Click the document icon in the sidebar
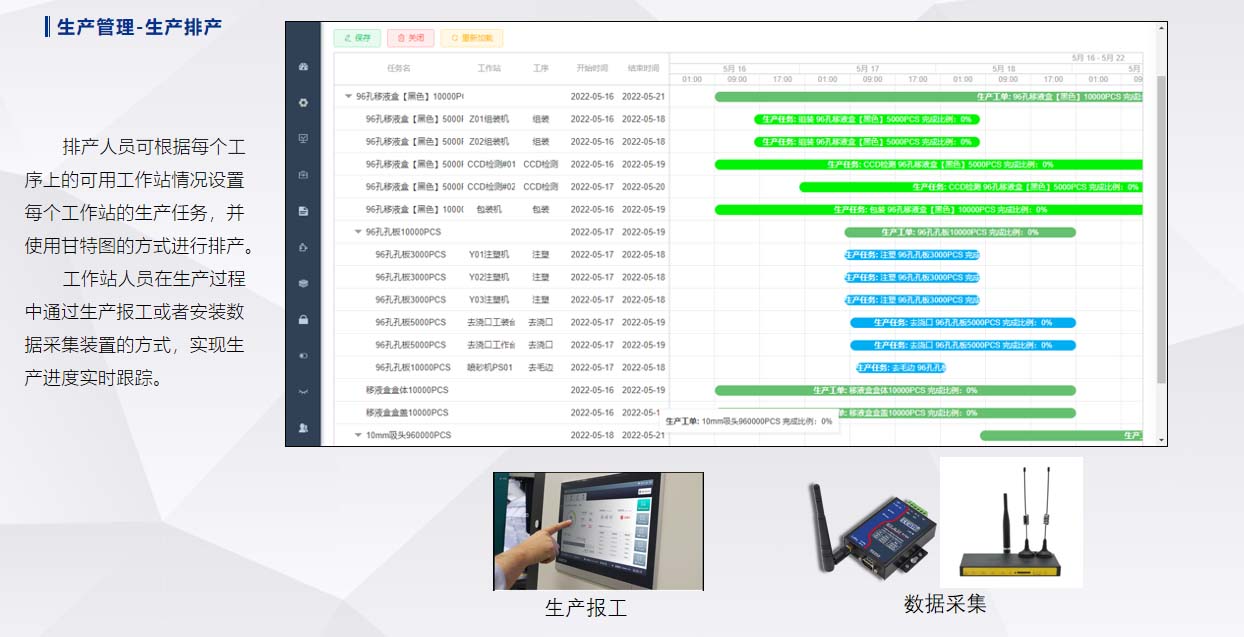The width and height of the screenshot is (1244, 637). (303, 211)
